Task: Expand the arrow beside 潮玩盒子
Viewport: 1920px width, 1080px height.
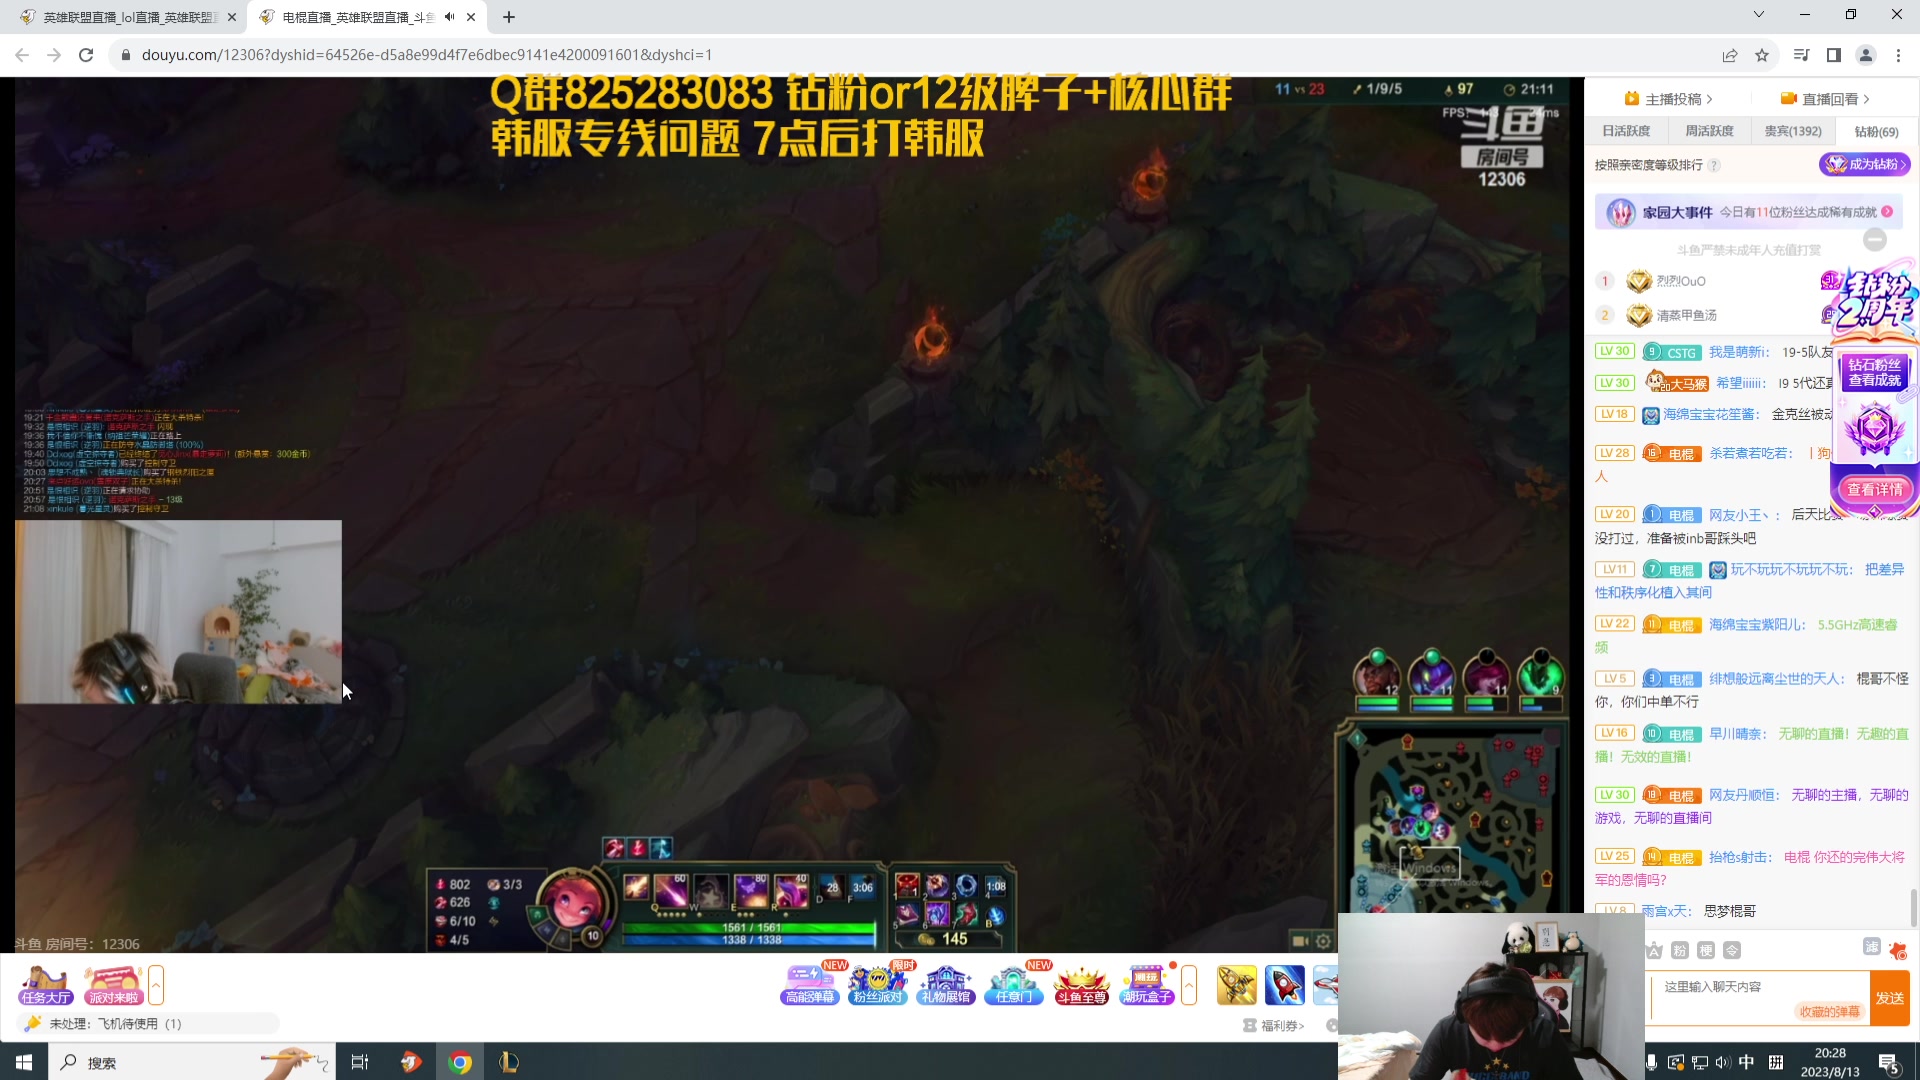Action: click(x=1189, y=985)
